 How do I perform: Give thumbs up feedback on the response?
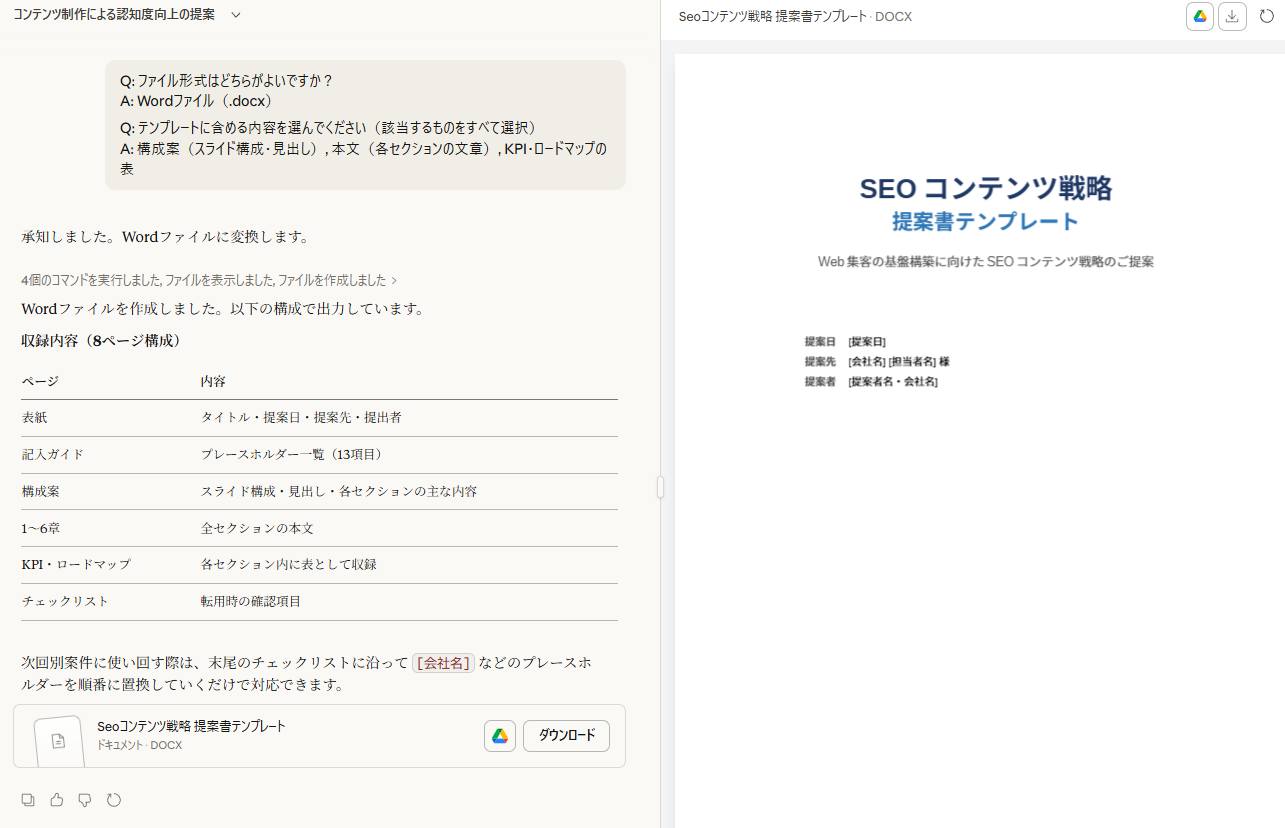56,799
